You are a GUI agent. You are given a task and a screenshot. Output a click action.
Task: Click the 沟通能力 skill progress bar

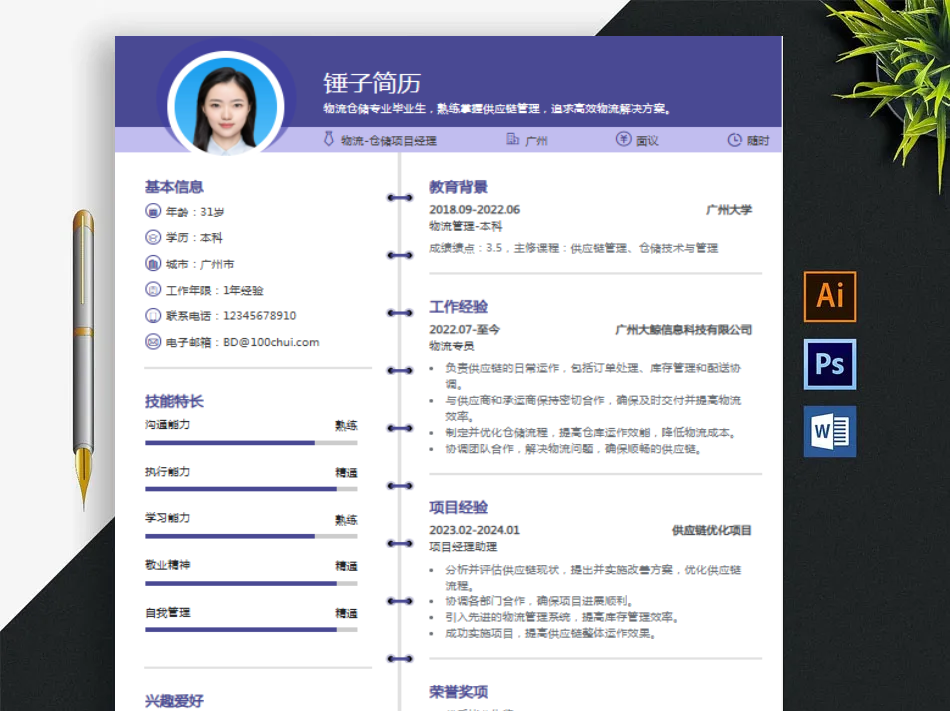point(251,443)
